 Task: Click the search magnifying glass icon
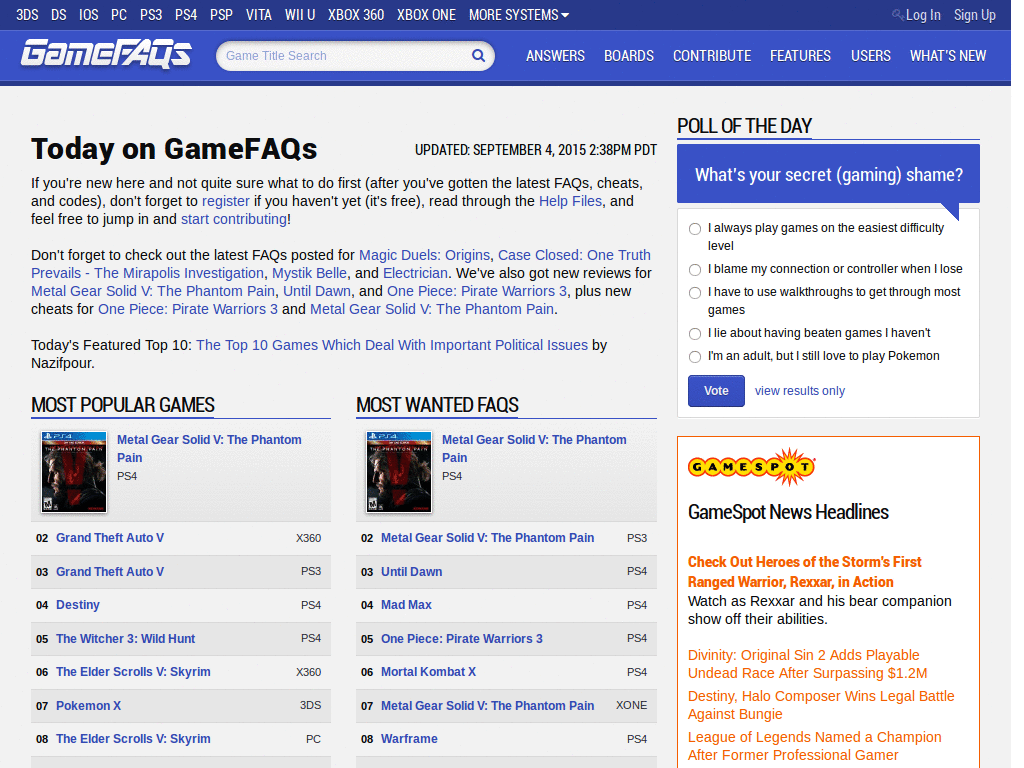(478, 55)
